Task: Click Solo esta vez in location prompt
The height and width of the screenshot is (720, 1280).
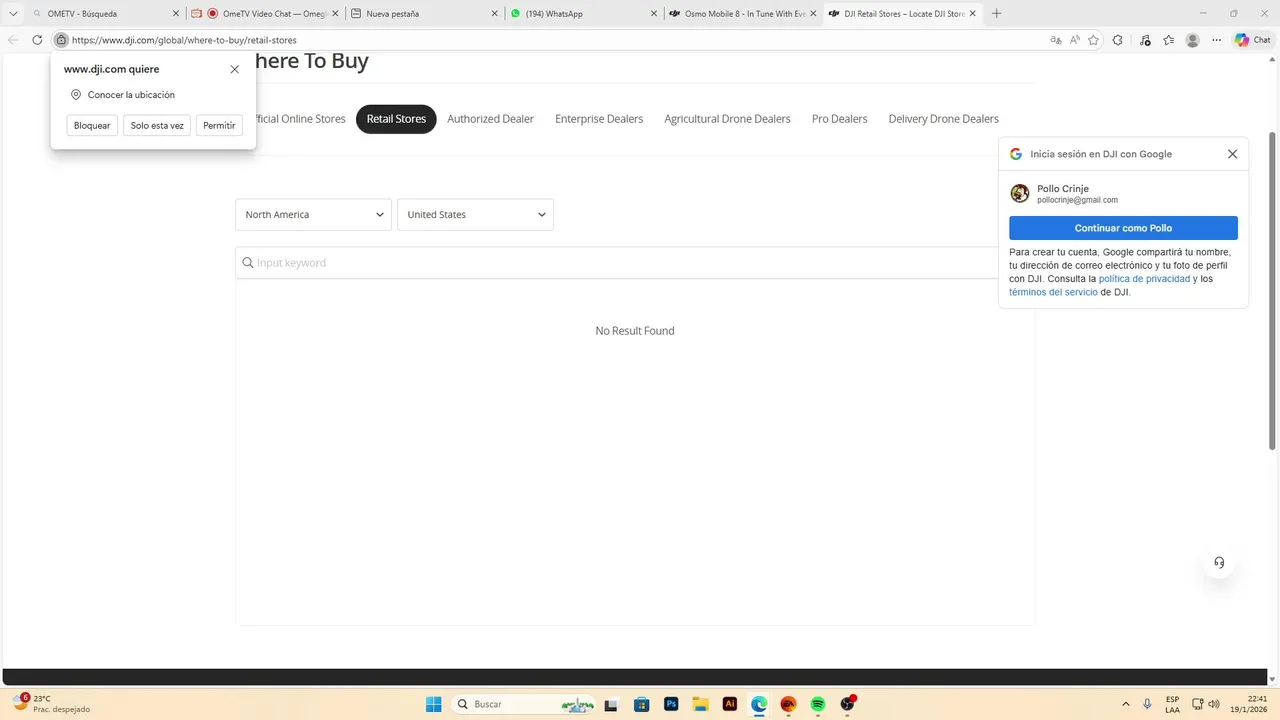Action: tap(157, 125)
